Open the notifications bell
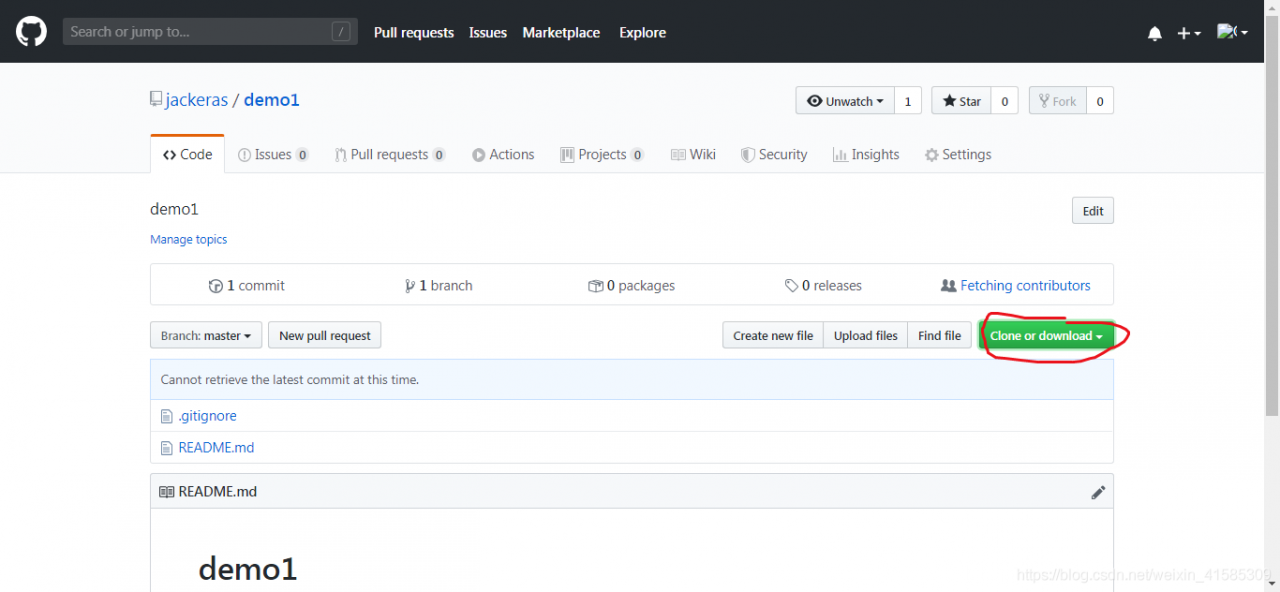 tap(1155, 33)
